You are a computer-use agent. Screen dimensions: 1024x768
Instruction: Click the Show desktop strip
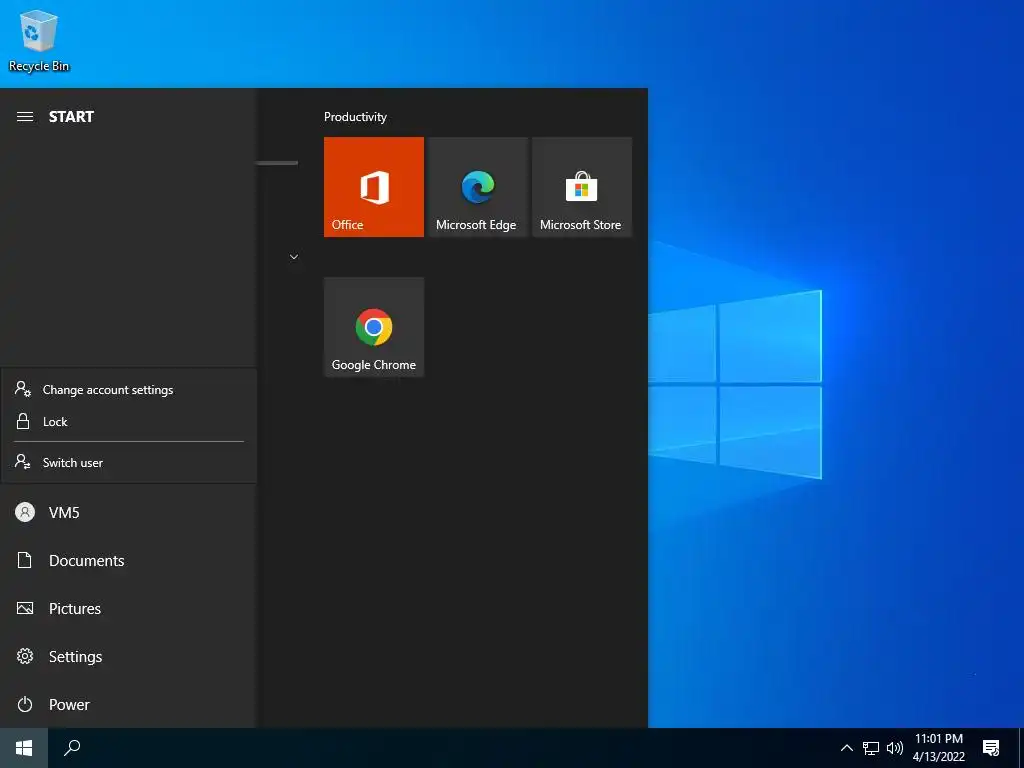tap(1021, 748)
